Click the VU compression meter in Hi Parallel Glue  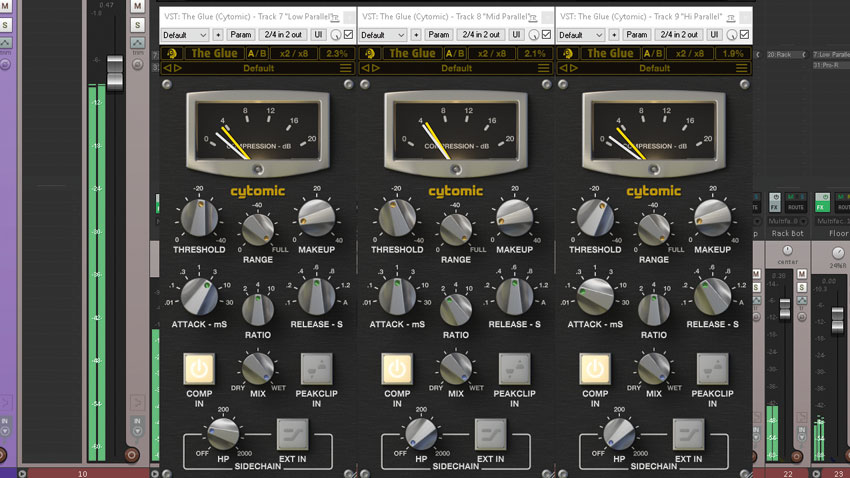653,132
